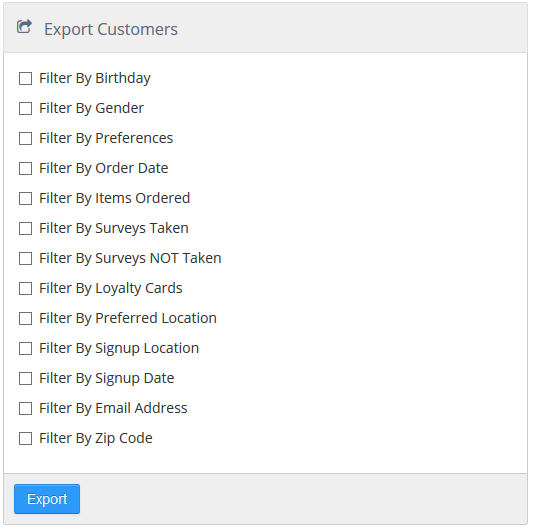Tick the Filter By Zip Code checkbox
This screenshot has height=530, width=533.
tap(25, 439)
